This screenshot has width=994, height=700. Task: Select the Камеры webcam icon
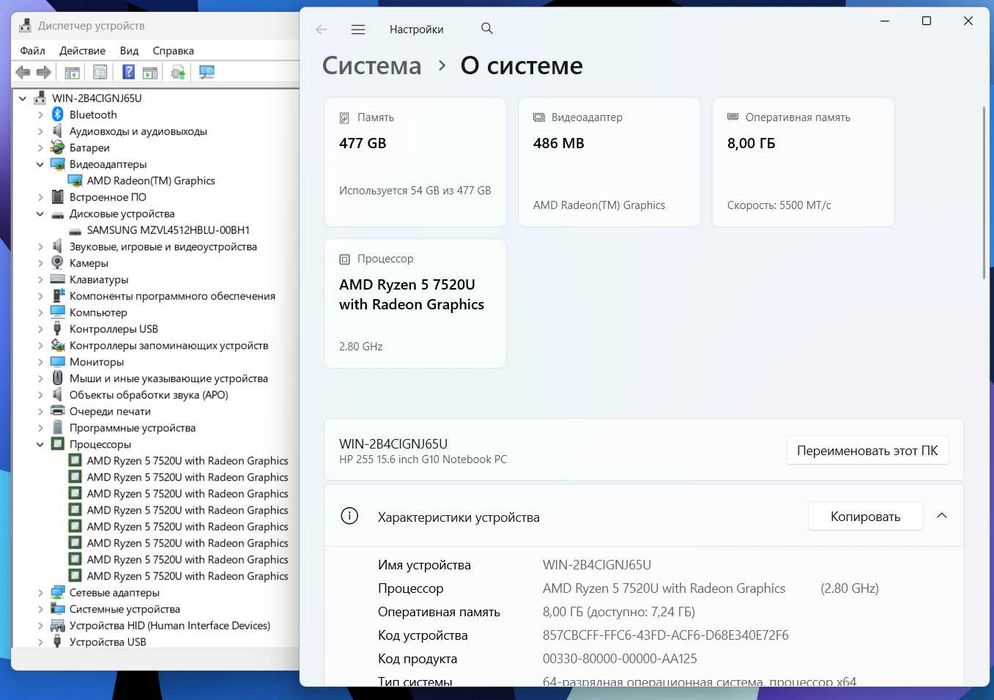[x=58, y=262]
